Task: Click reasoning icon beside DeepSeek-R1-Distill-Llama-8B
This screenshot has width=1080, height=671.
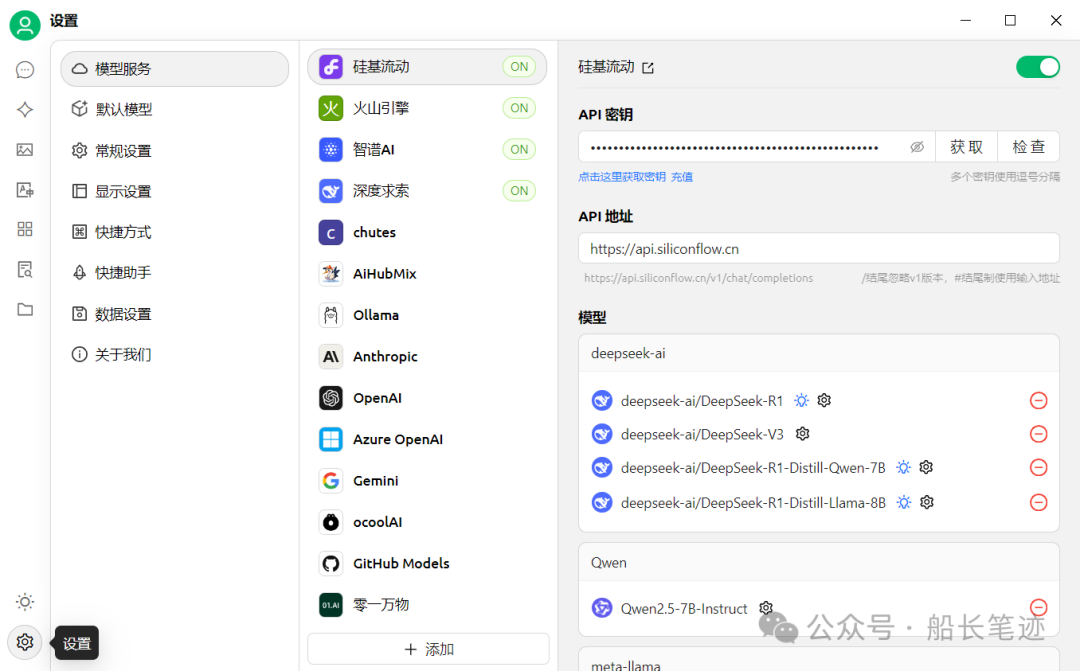Action: coord(904,502)
